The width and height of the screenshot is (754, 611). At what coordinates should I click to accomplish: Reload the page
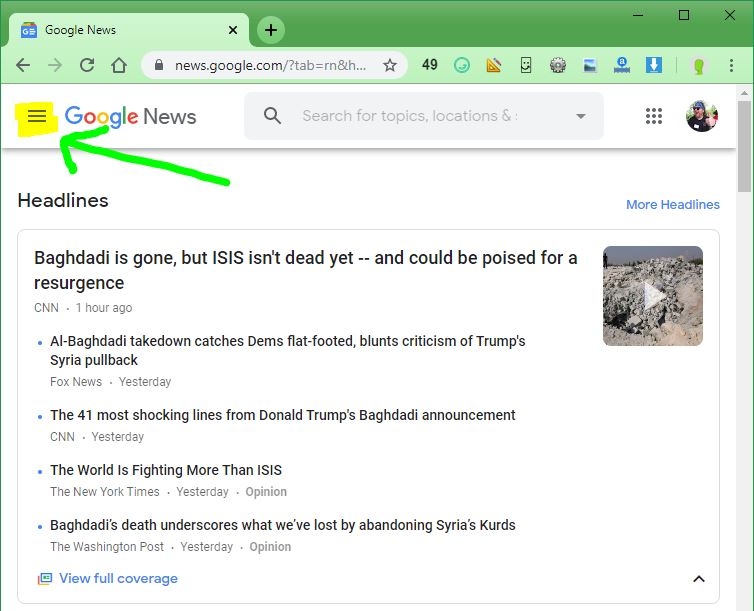(x=87, y=65)
